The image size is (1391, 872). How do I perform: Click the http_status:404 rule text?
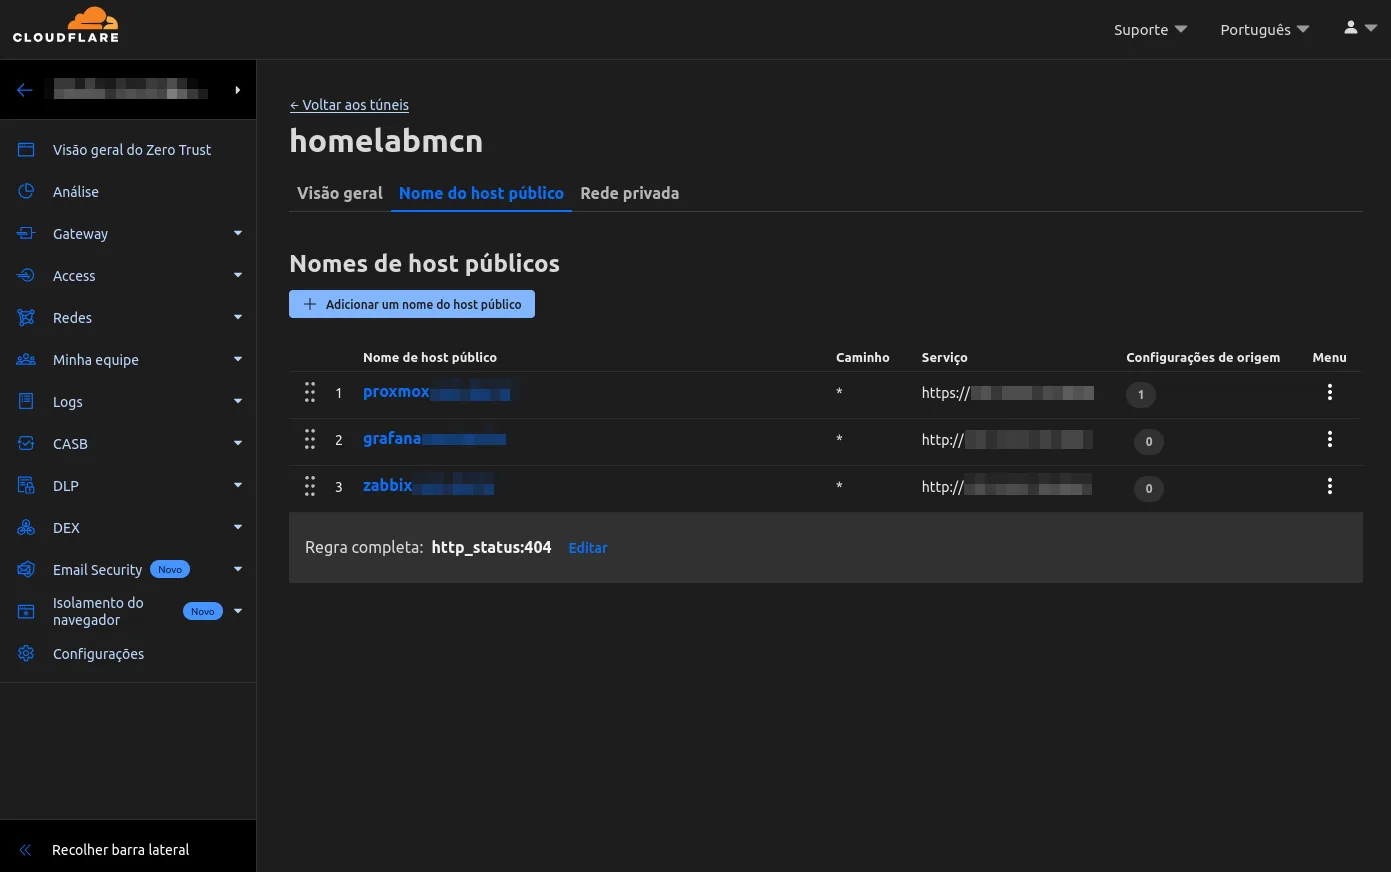click(491, 548)
